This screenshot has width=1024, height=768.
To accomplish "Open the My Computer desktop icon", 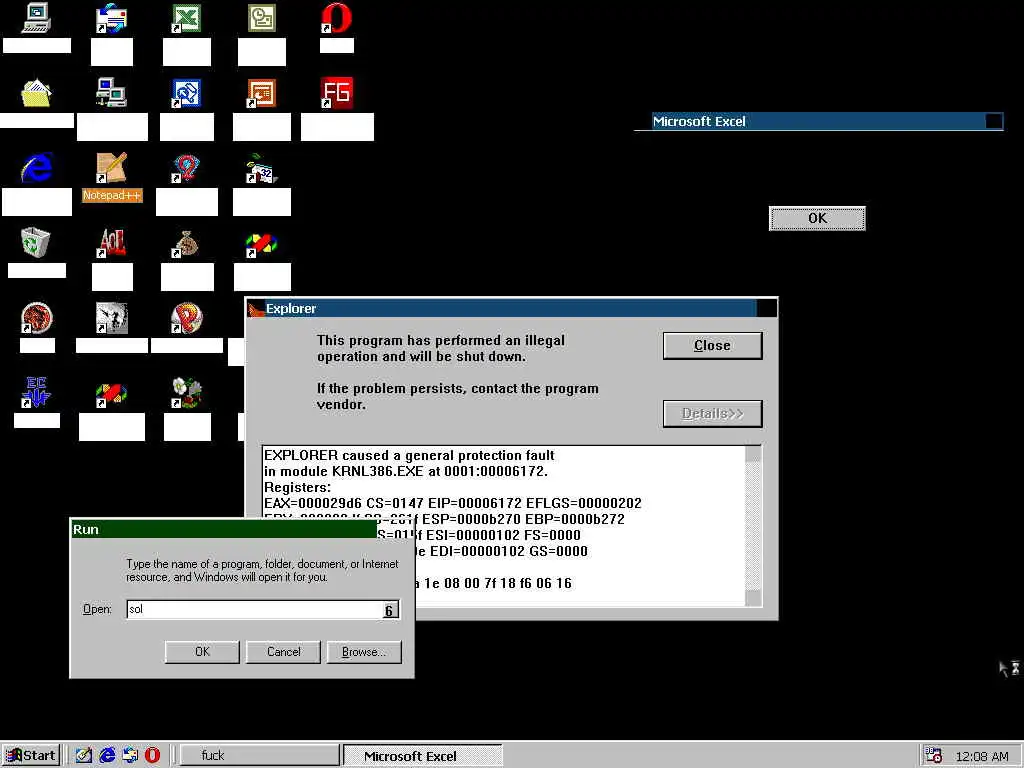I will pyautogui.click(x=36, y=18).
